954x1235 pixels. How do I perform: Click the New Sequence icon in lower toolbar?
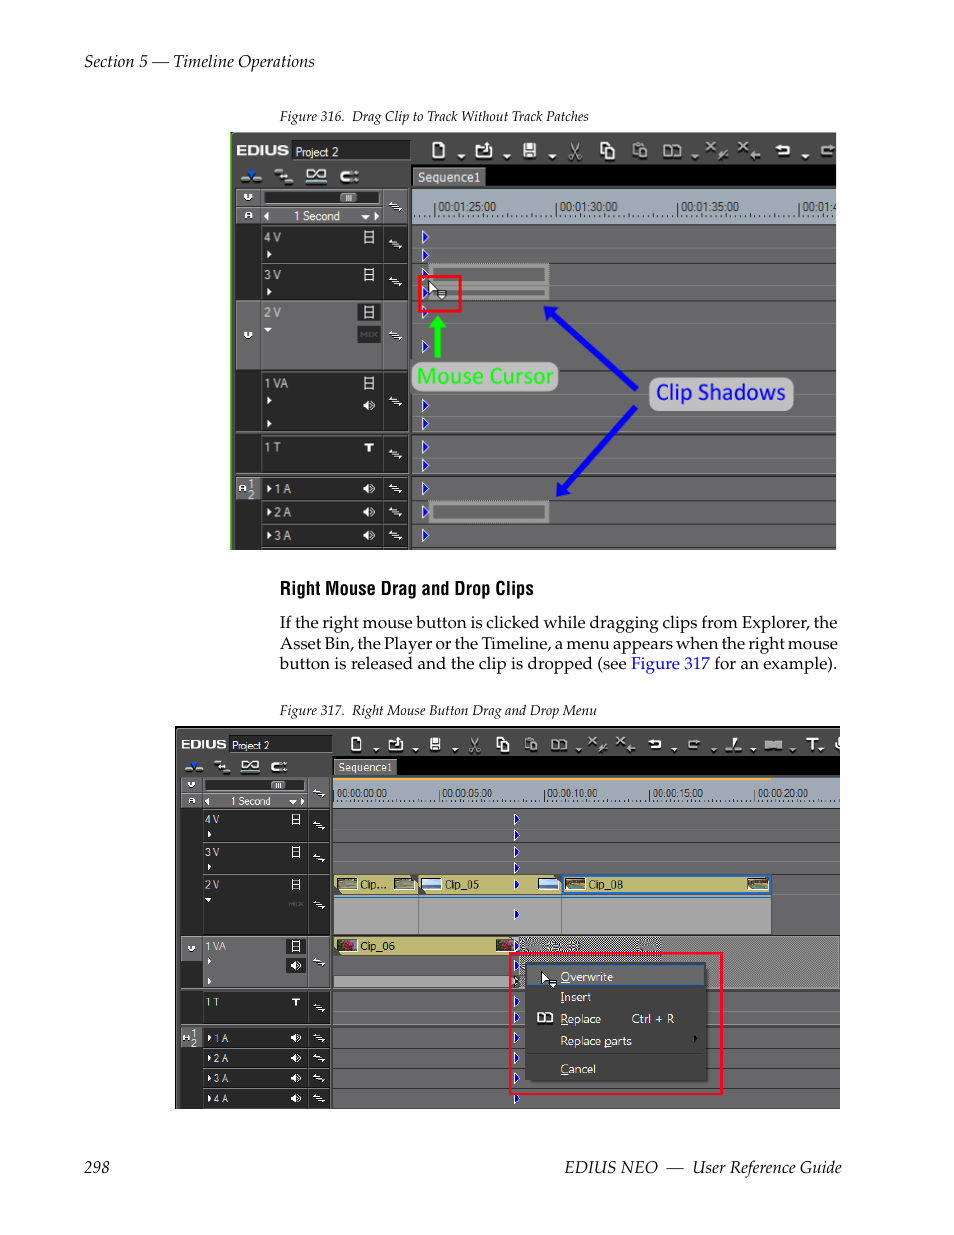[x=356, y=744]
